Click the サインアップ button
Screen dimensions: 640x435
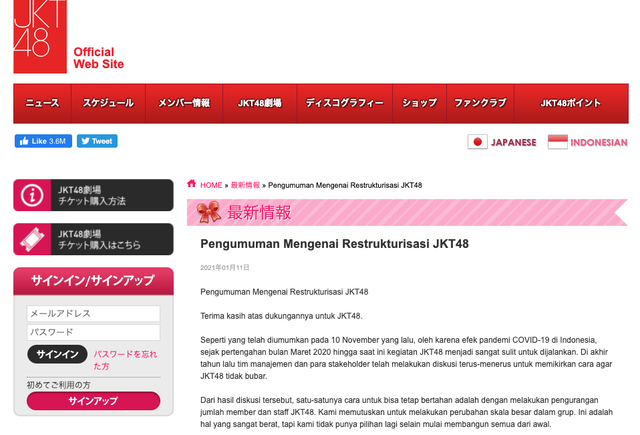[93, 401]
